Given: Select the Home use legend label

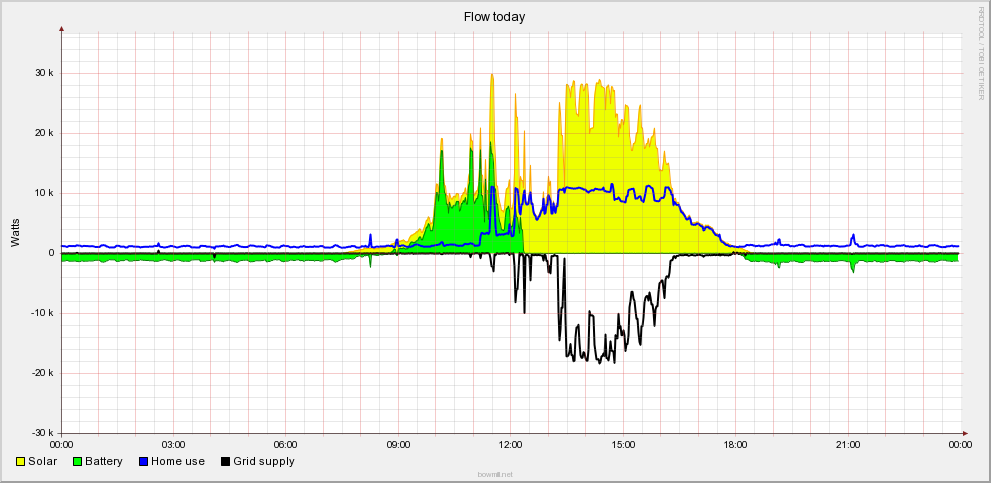Looking at the screenshot, I should click(178, 462).
